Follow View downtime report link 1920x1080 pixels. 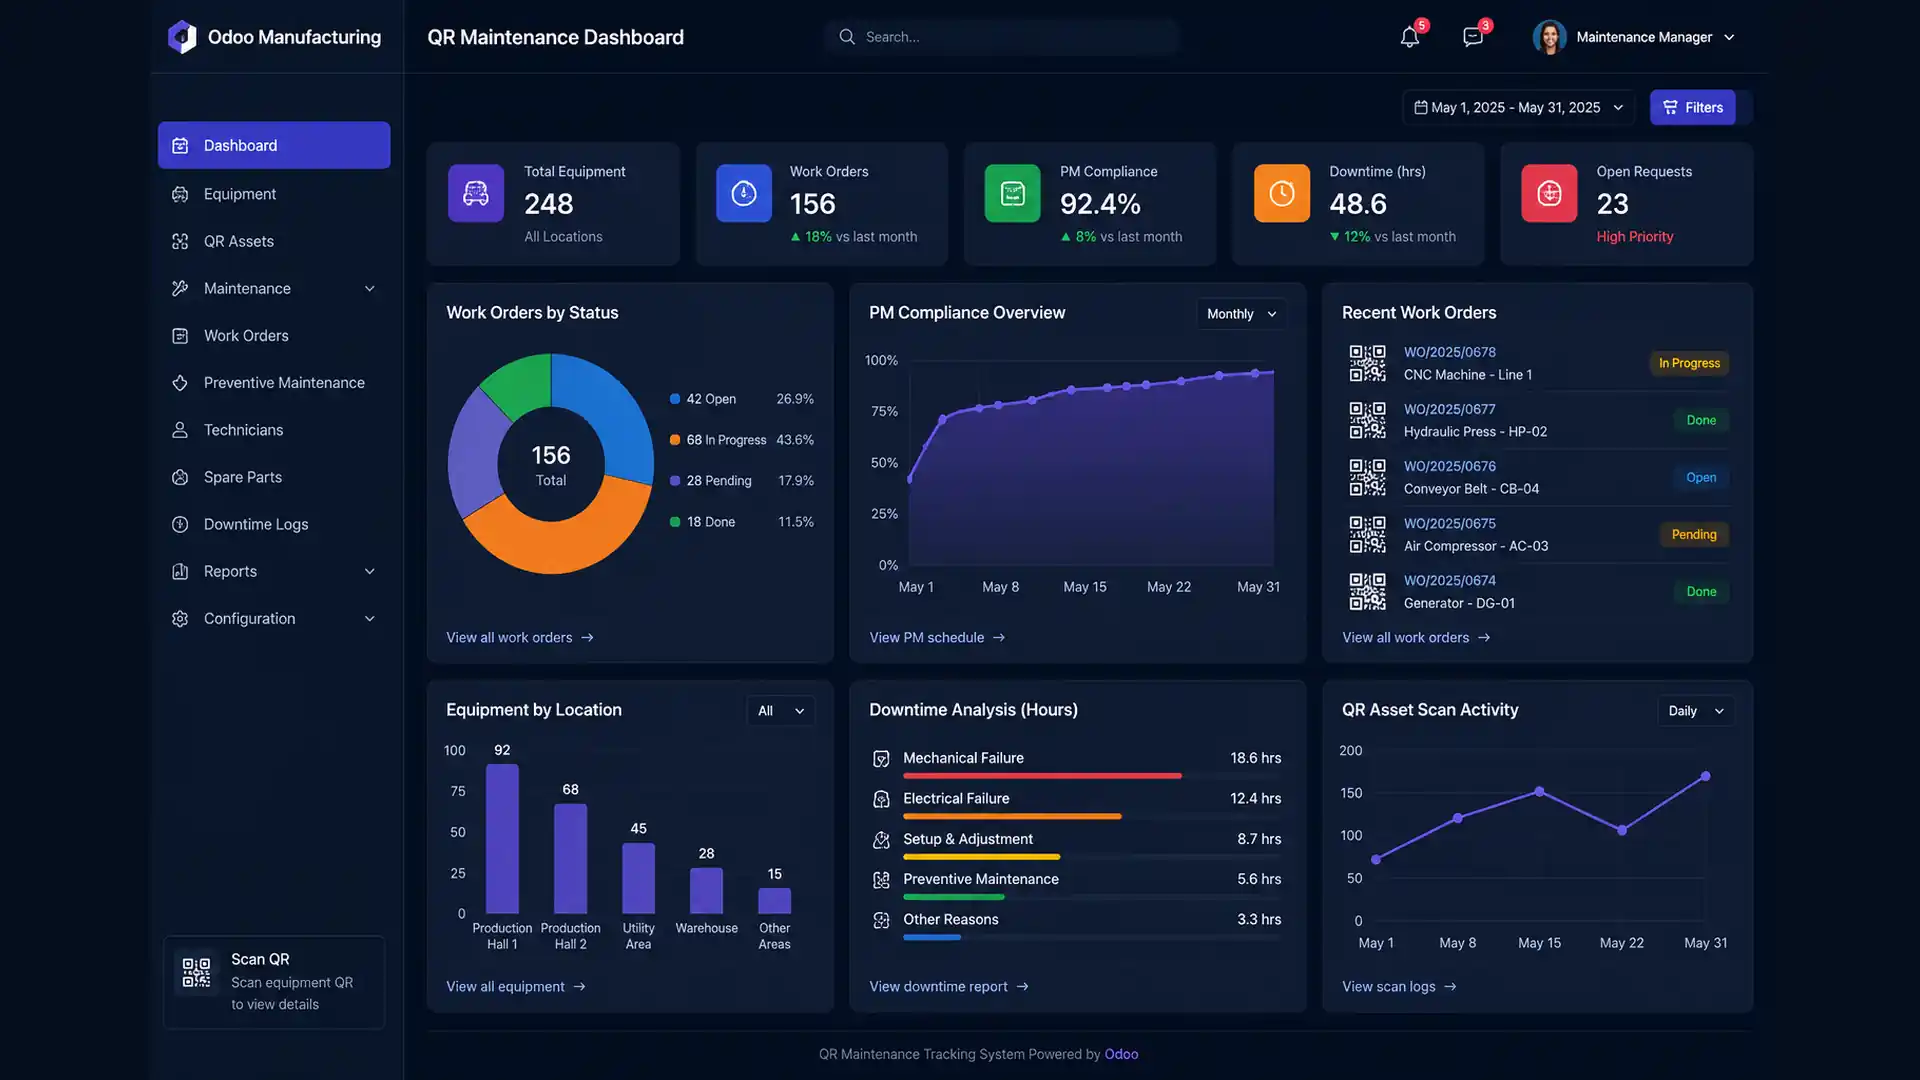pos(949,986)
